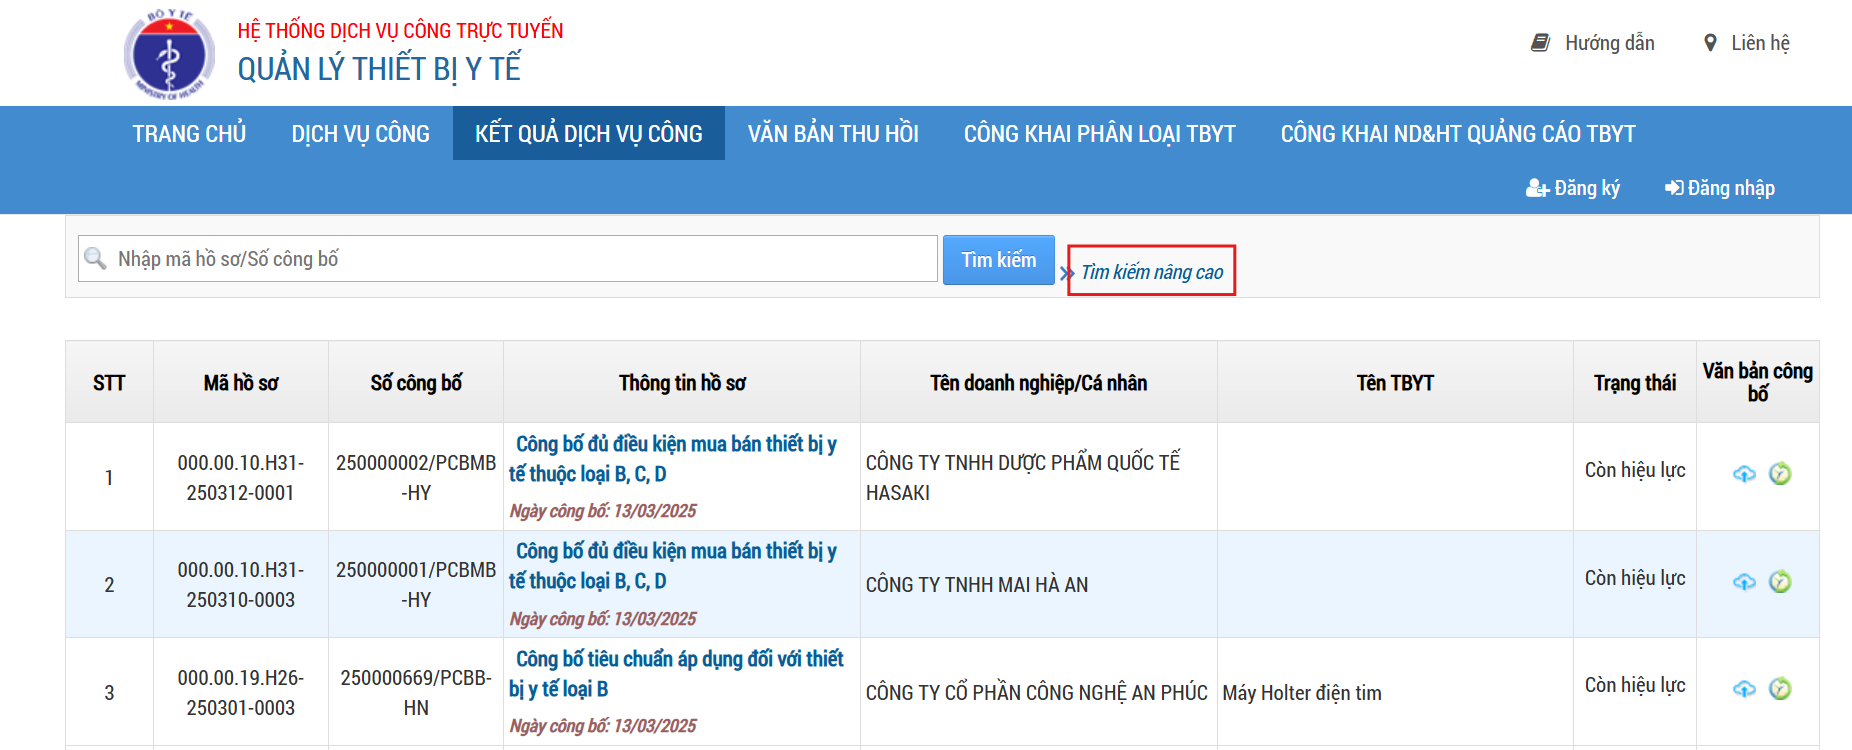
Task: Open CÔNG KHAI ND&HT QUẢNG CÁO TBYT
Action: pyautogui.click(x=1457, y=134)
